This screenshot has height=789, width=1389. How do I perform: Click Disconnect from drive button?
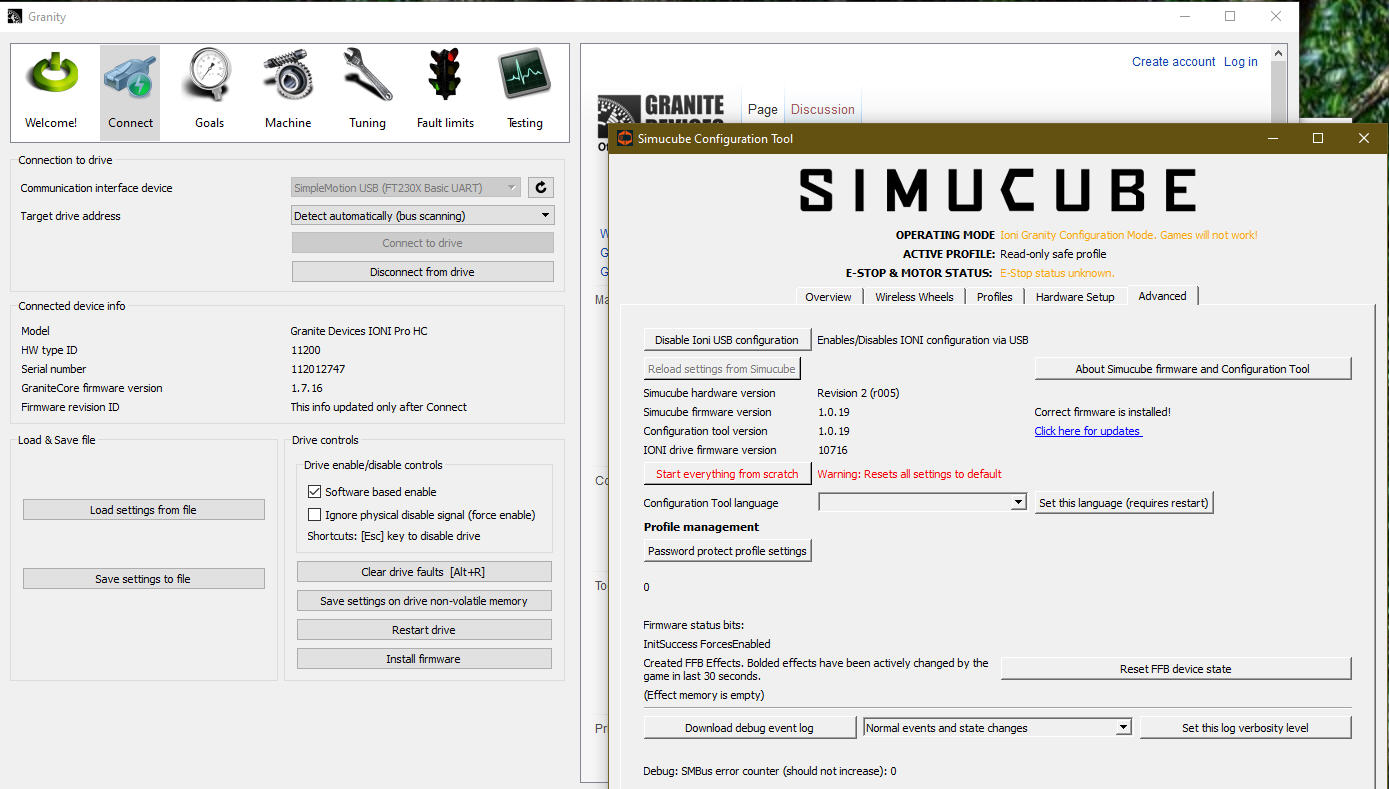point(422,272)
